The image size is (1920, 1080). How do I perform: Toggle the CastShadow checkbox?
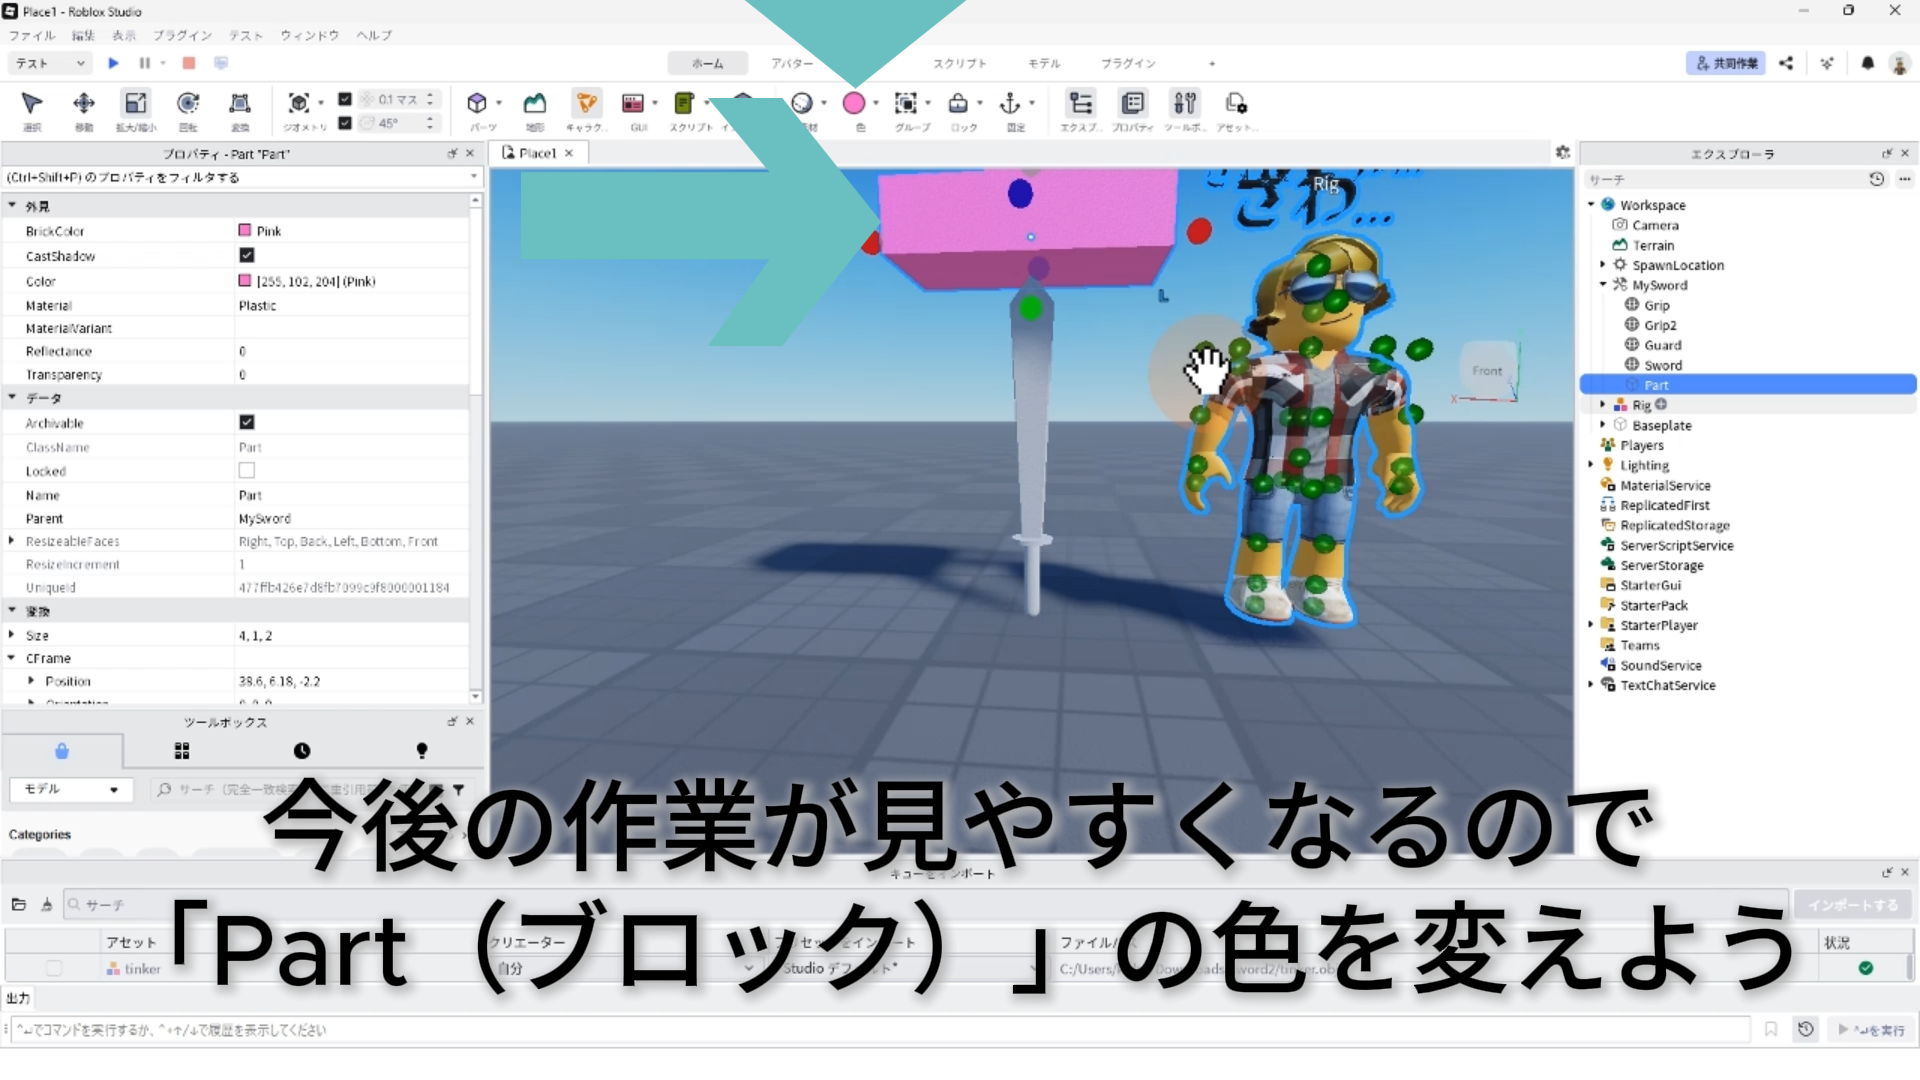tap(247, 256)
